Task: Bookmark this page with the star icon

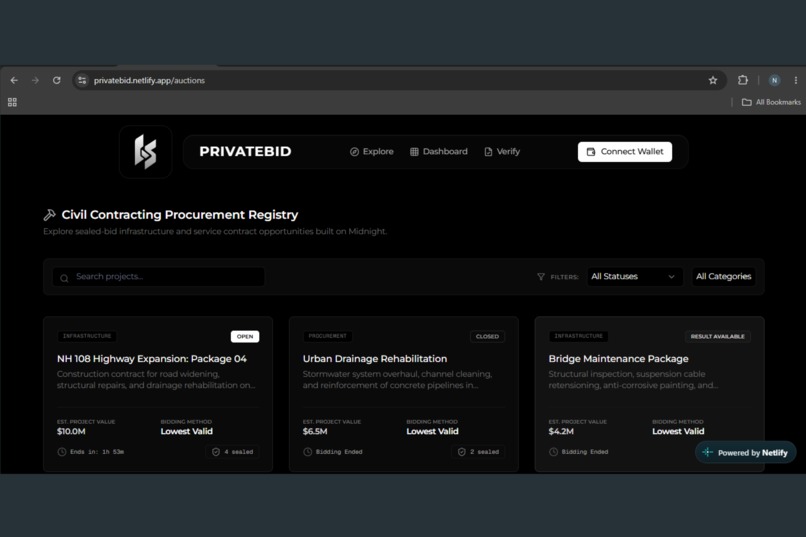Action: click(712, 80)
